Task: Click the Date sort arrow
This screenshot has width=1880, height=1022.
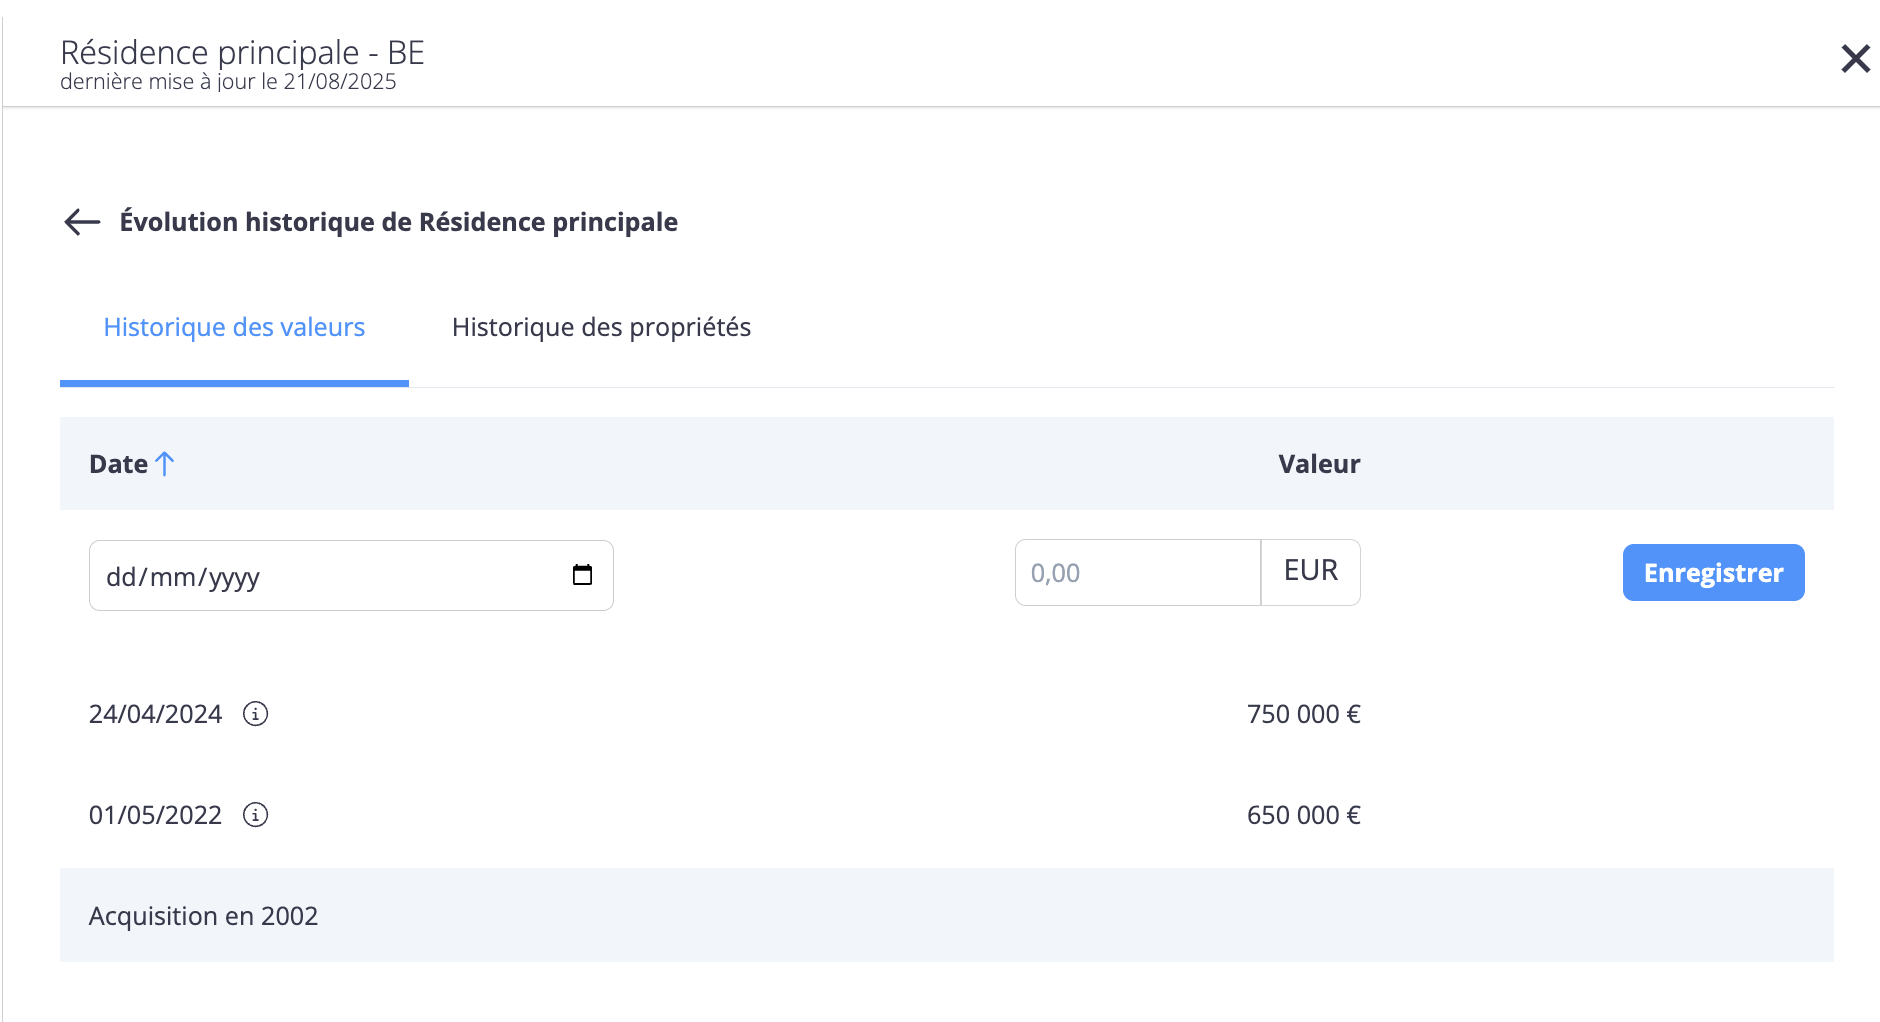Action: click(x=165, y=464)
